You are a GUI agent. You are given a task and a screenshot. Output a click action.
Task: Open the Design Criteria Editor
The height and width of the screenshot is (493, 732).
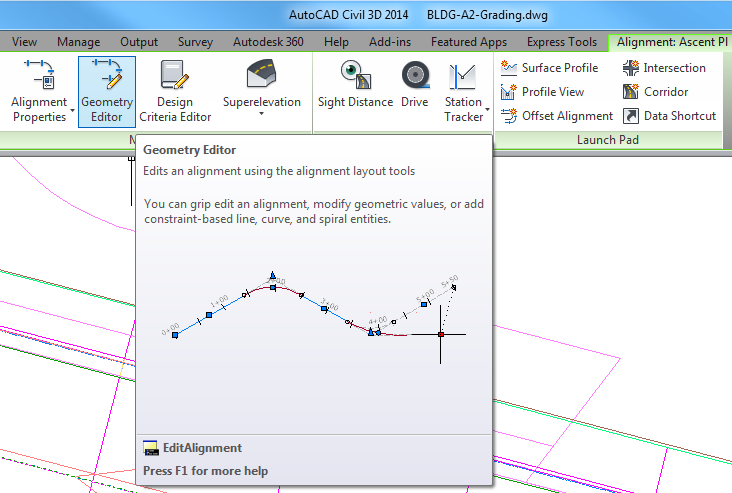(175, 91)
